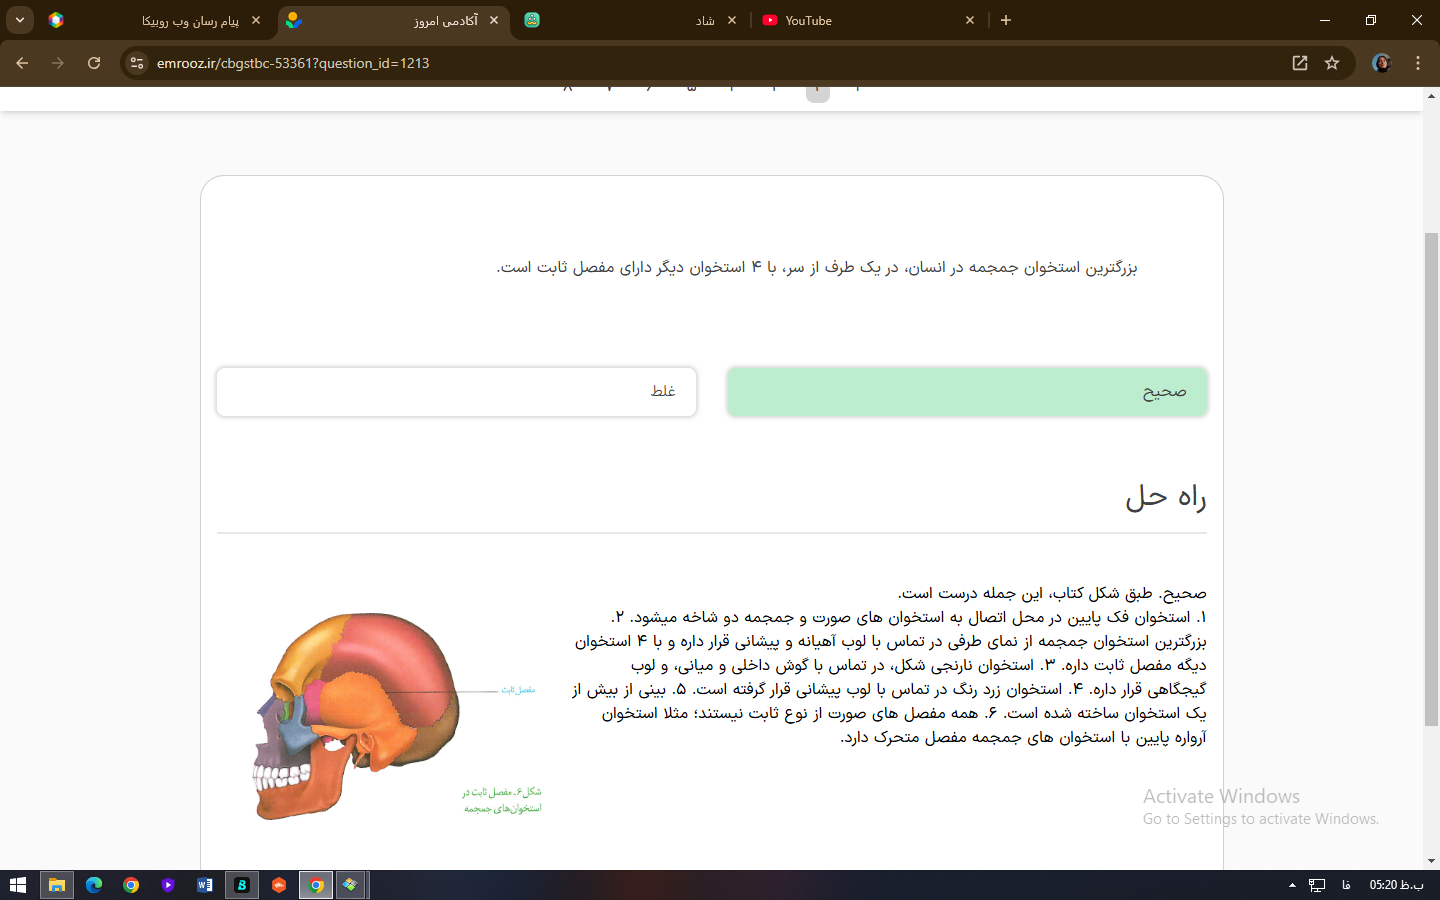Launch Microsoft Edge from the taskbar

click(94, 885)
